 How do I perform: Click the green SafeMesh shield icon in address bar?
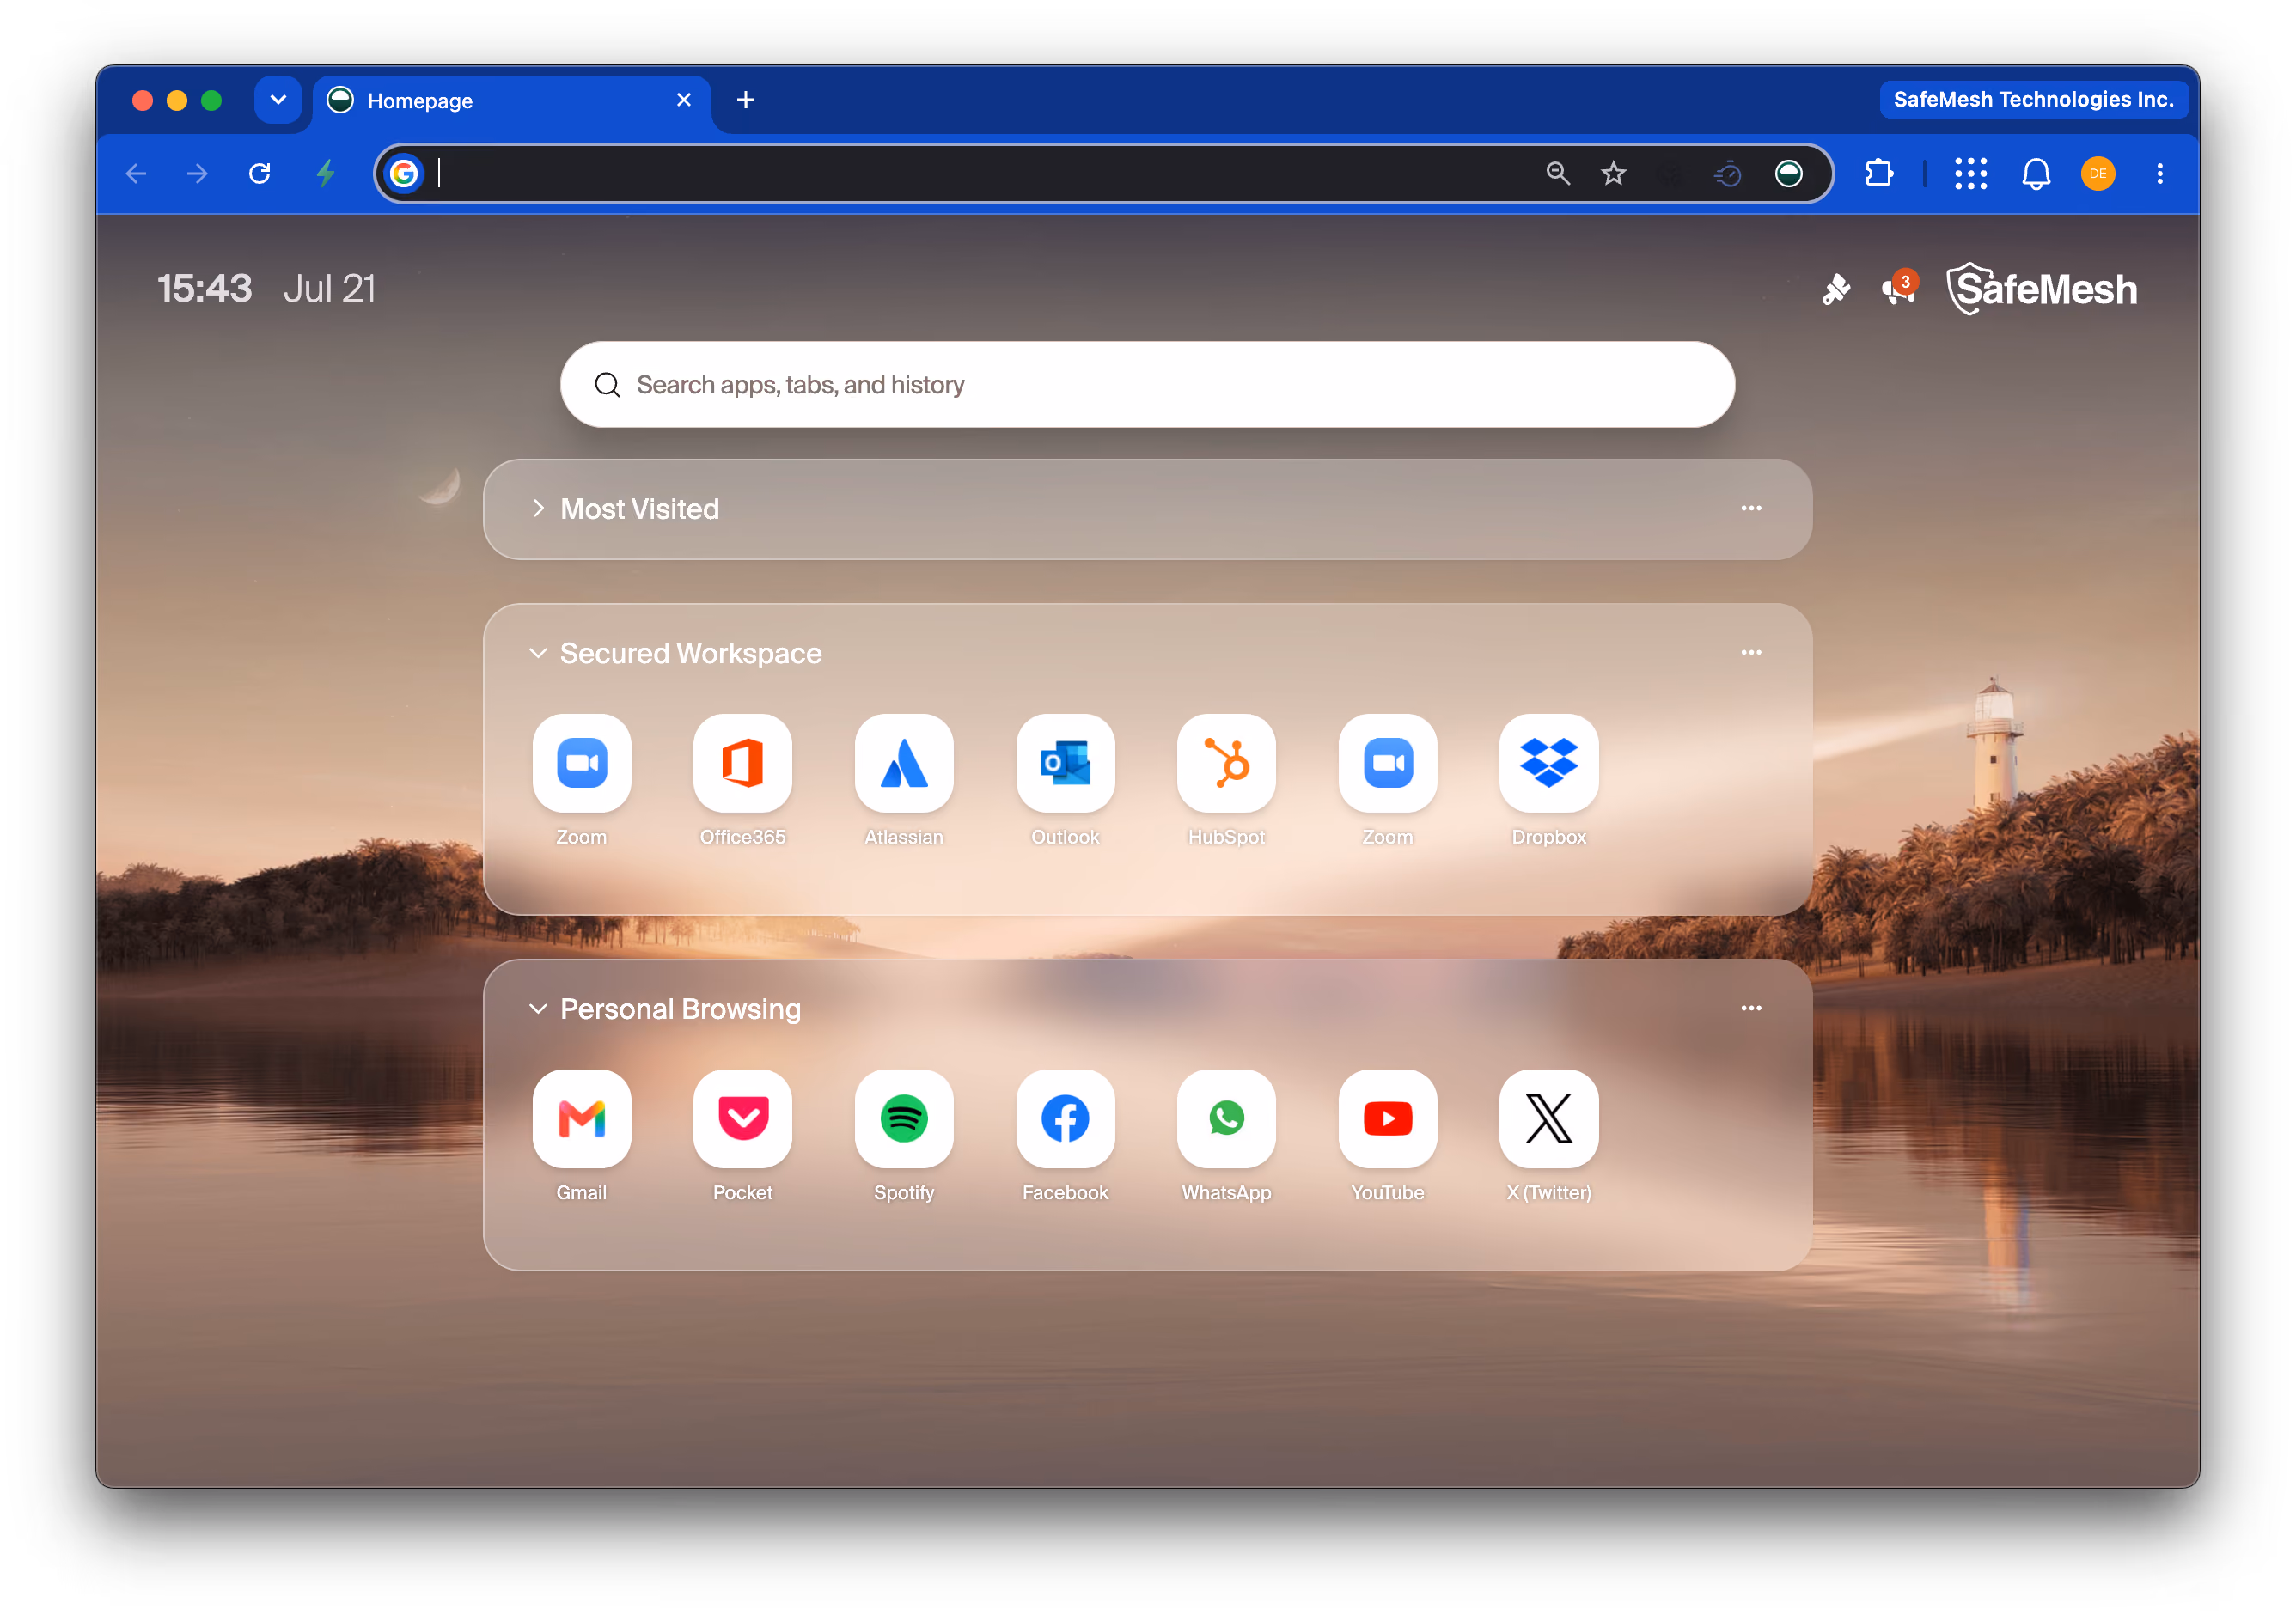1789,174
